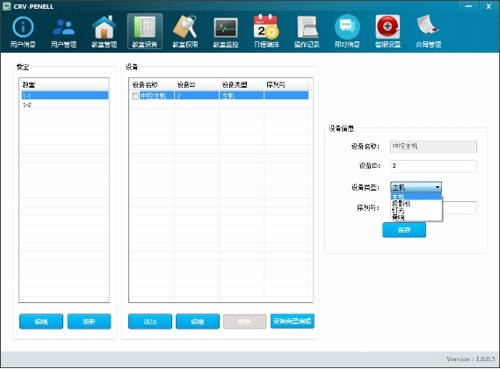
Task: Tick the checkbox in first device row
Action: click(x=135, y=96)
